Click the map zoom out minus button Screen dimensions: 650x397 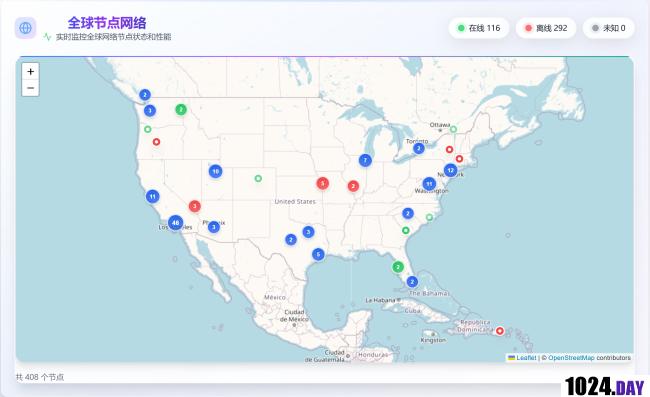pos(30,88)
